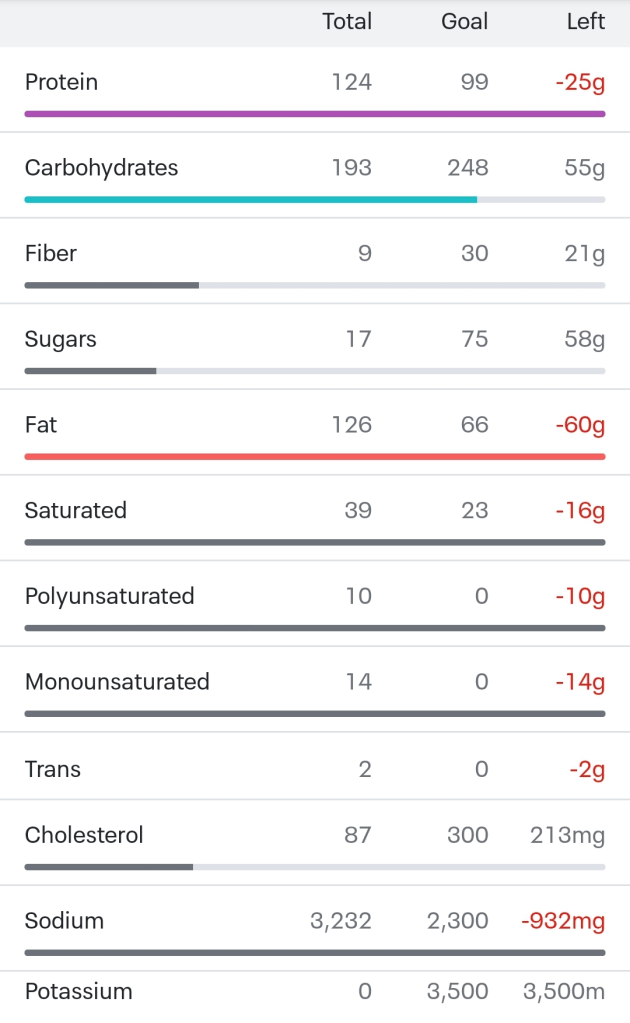Open the Cholesterol row label

coord(84,835)
